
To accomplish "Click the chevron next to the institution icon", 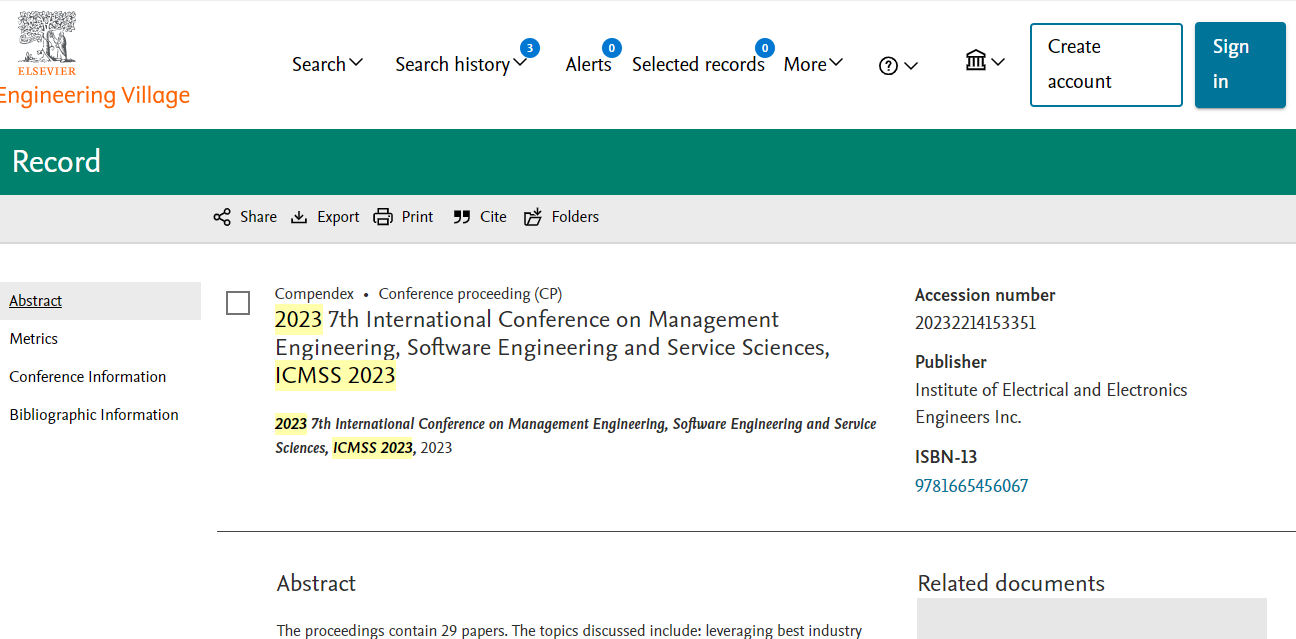I will 998,62.
